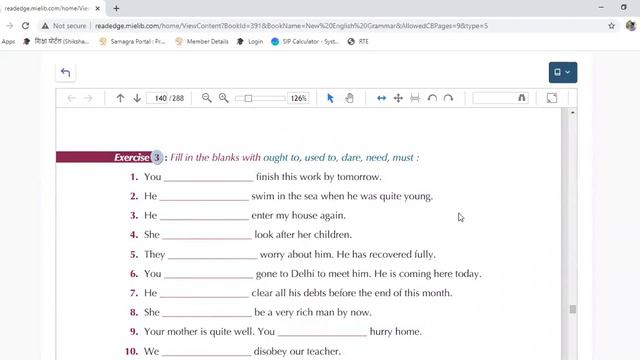Click the zoom slider handle
Image resolution: width=640 pixels, height=360 pixels.
tap(248, 98)
